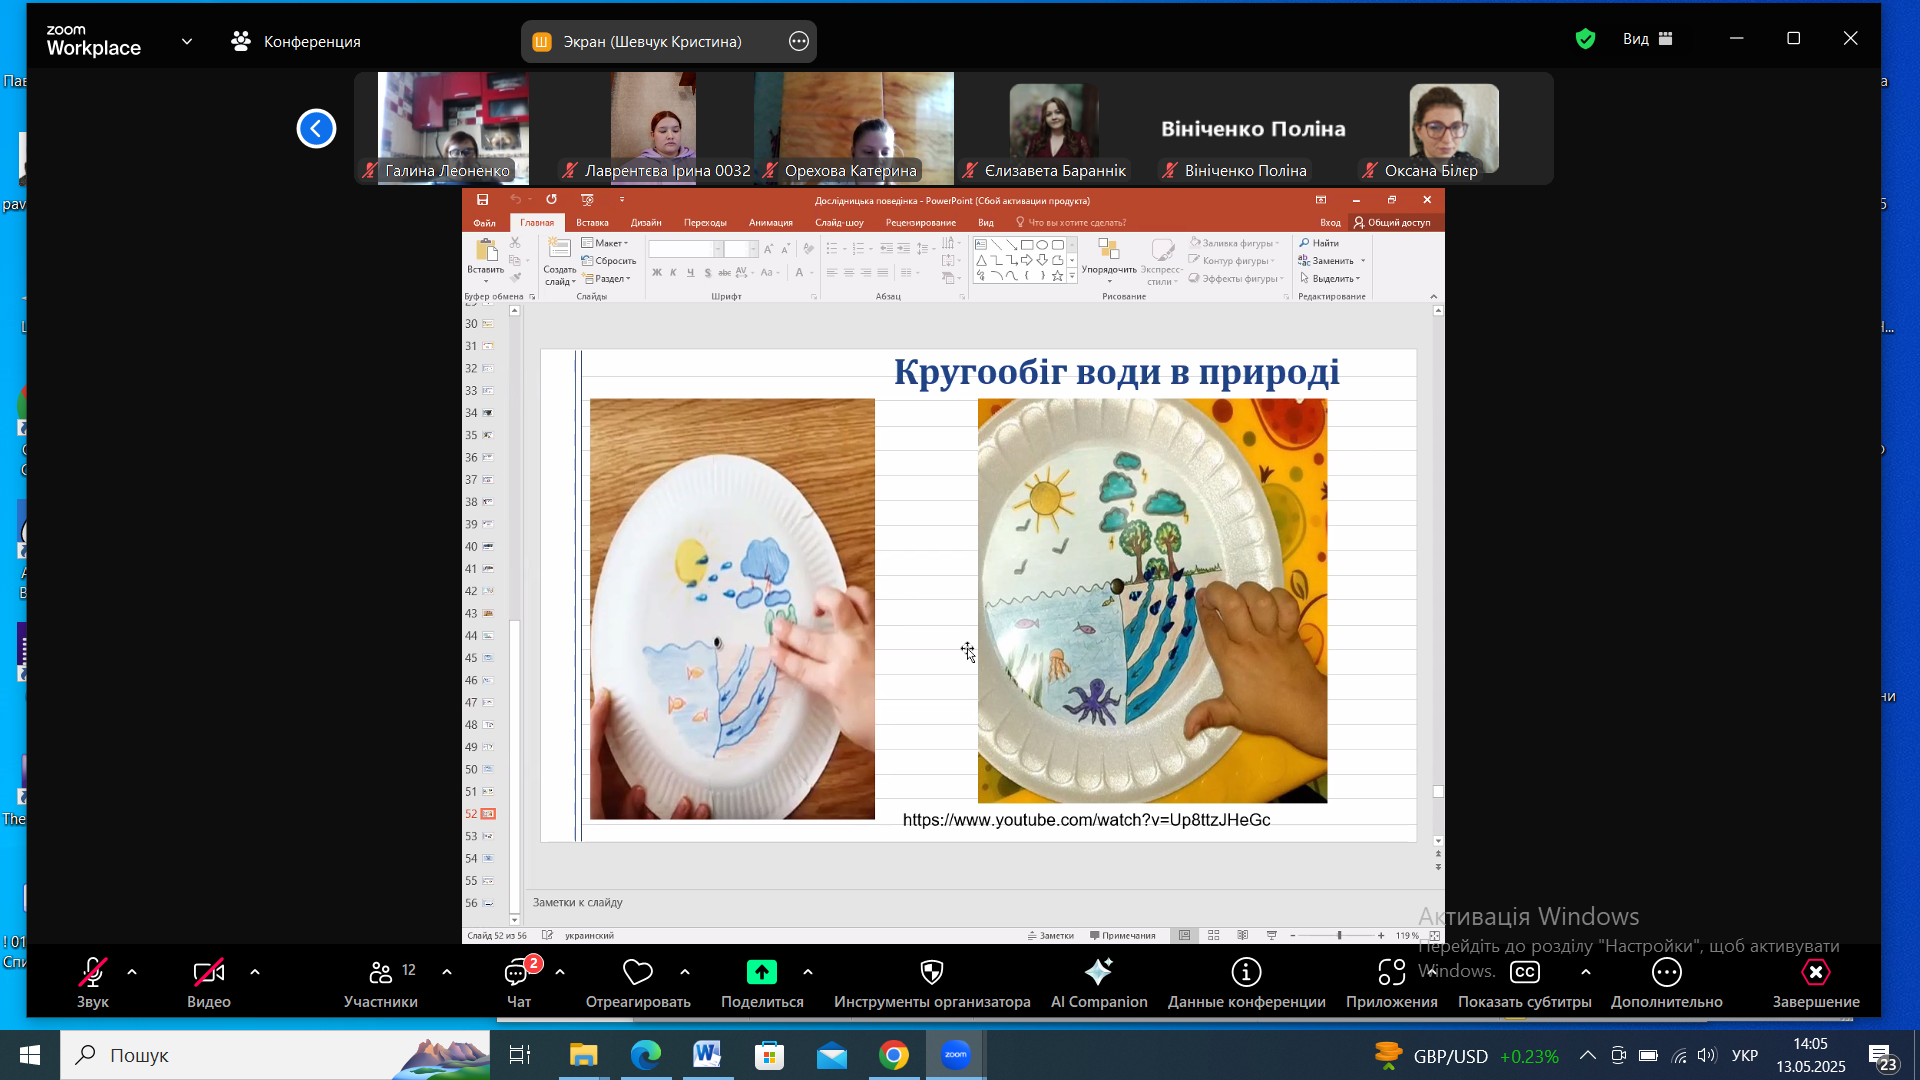Toggle normal view icon in status bar

[x=1185, y=936]
